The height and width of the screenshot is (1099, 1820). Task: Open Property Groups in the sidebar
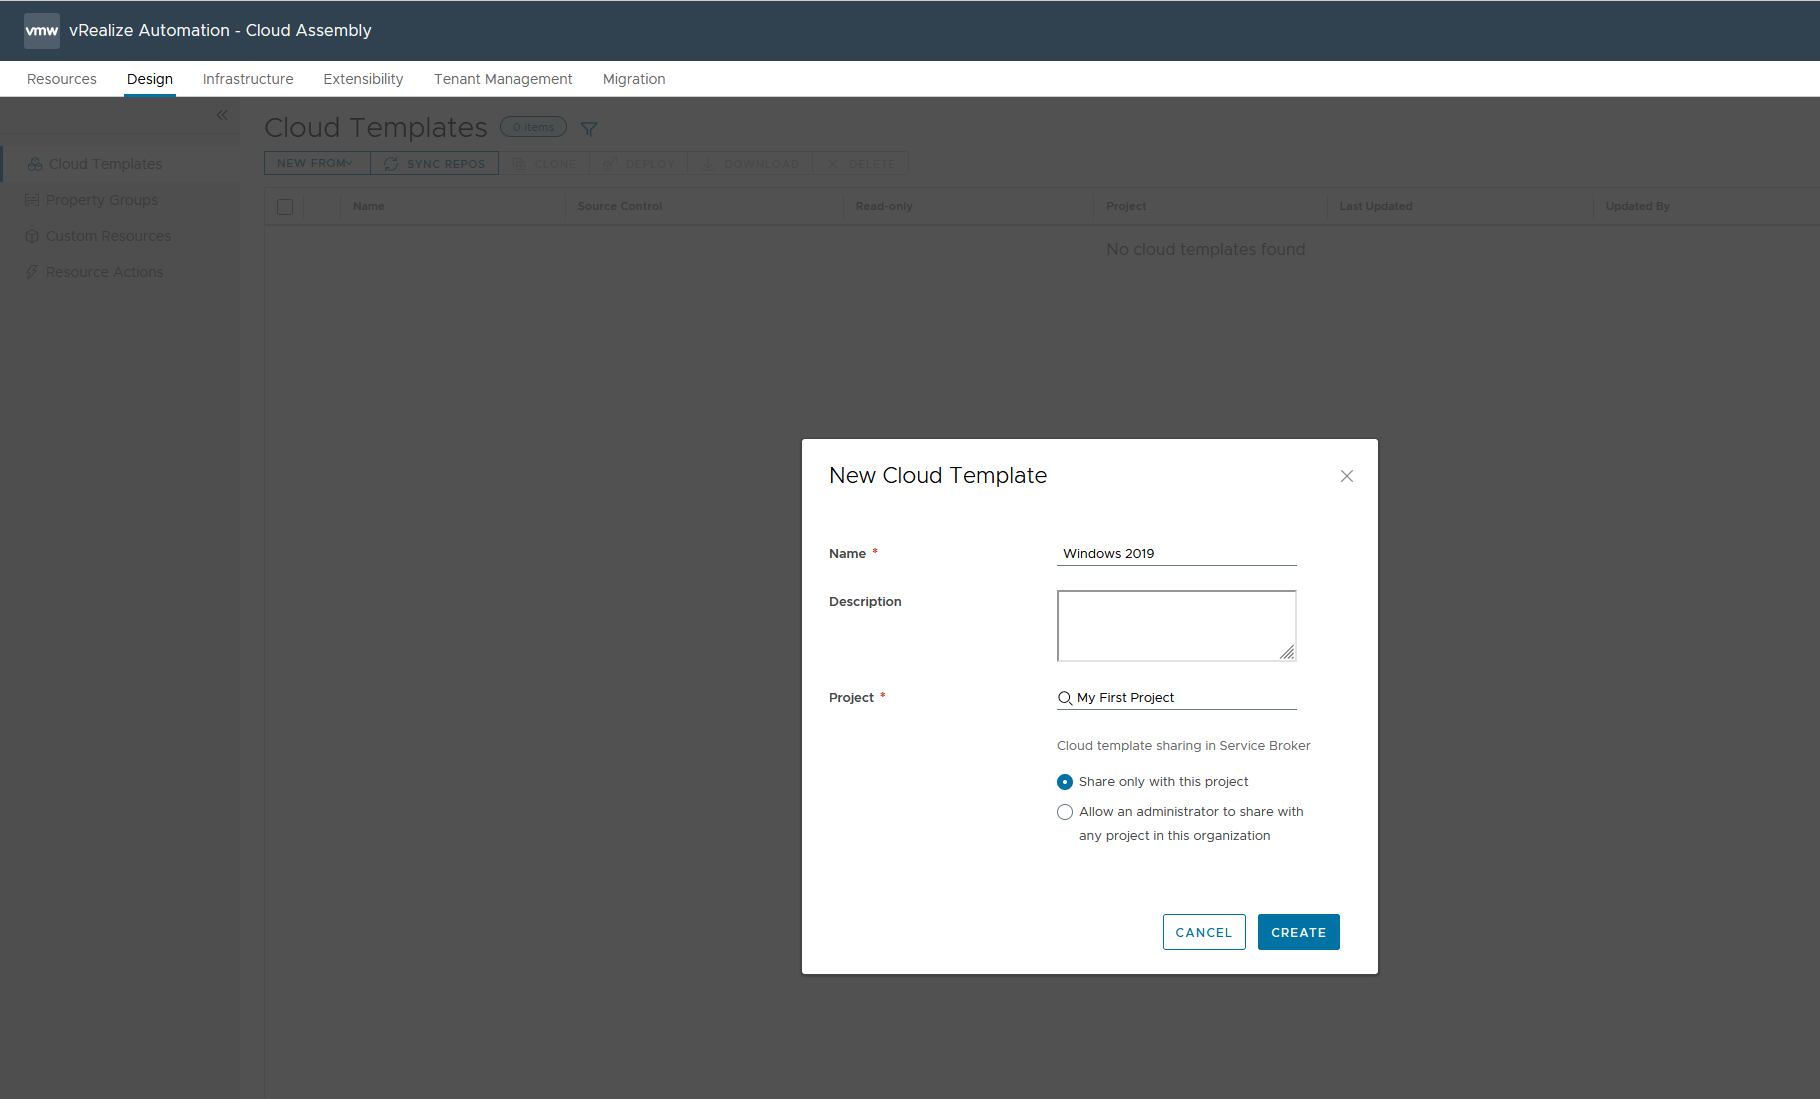pyautogui.click(x=102, y=200)
